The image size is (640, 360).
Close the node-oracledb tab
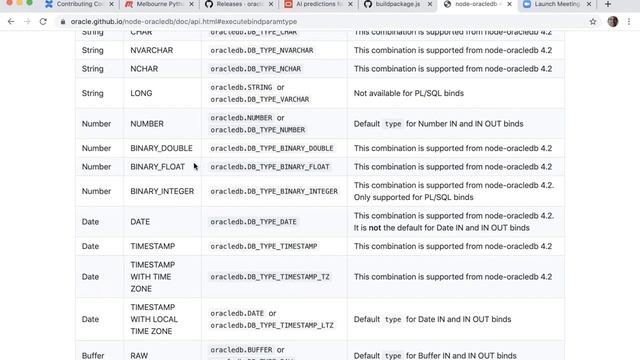509,4
